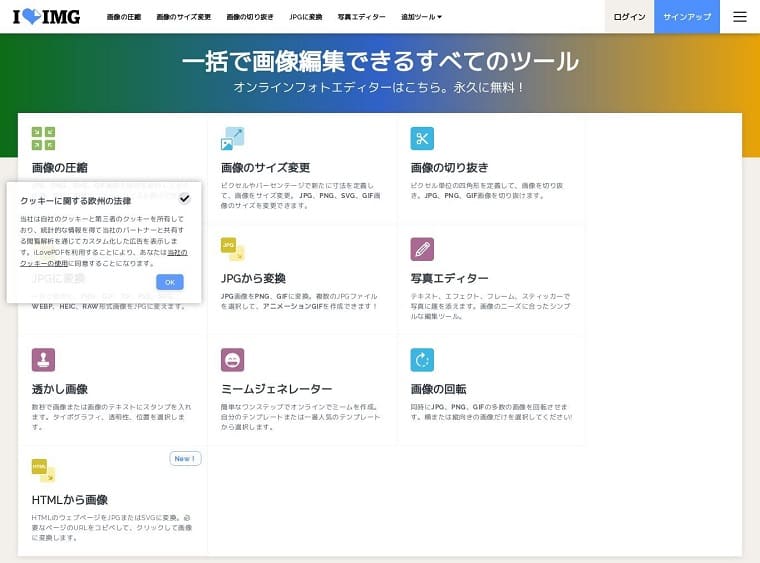Open 追加ツール dropdown menu
The image size is (760, 563).
pyautogui.click(x=421, y=17)
